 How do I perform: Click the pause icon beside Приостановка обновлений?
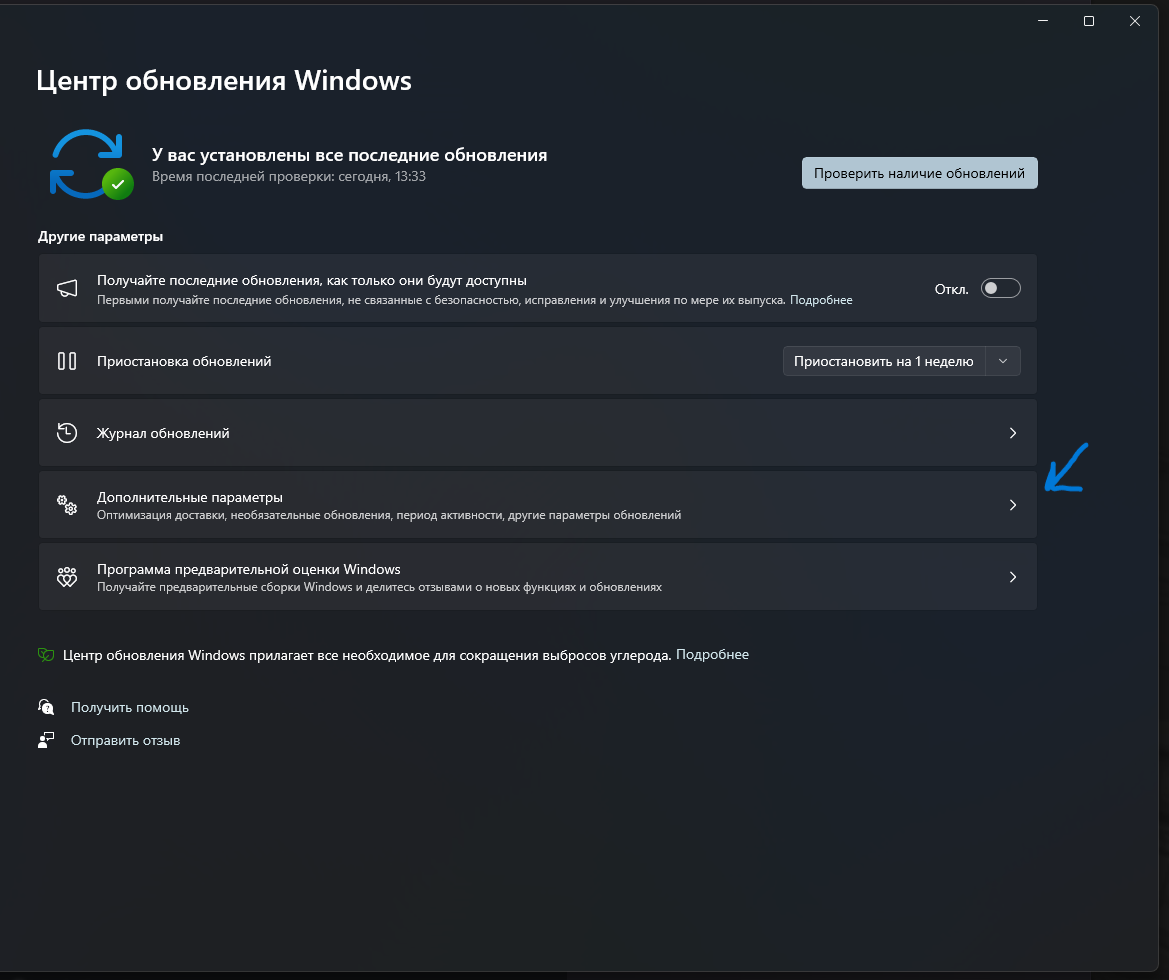(67, 361)
